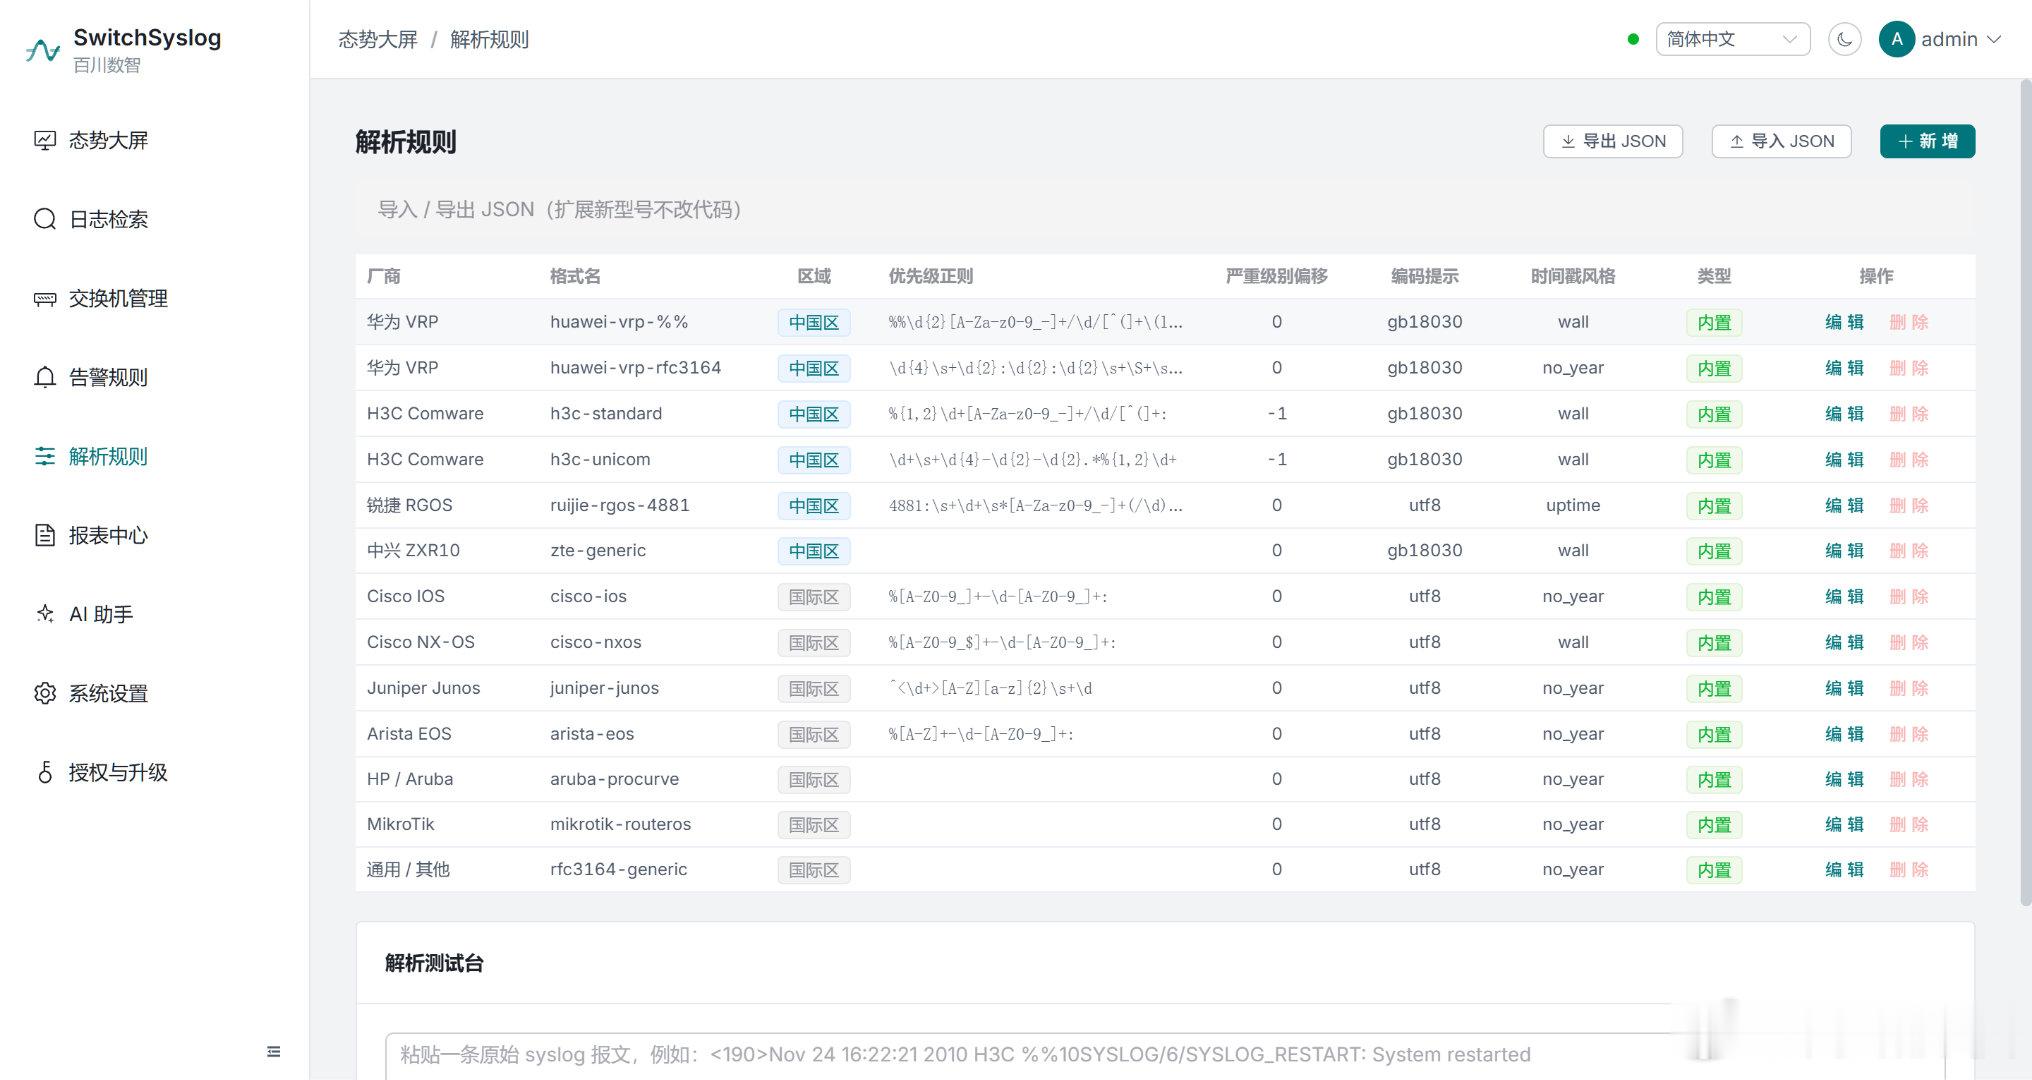
Task: Click the 导出 JSON button
Action: [1612, 141]
